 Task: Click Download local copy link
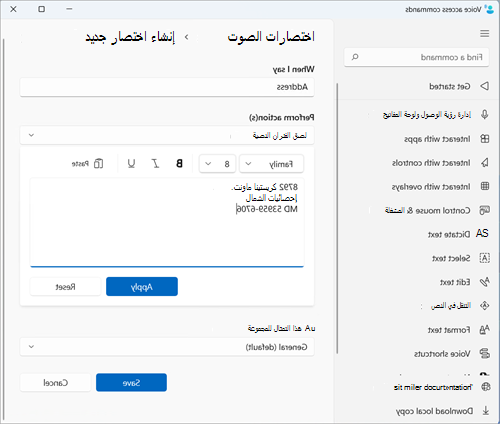click(434, 411)
